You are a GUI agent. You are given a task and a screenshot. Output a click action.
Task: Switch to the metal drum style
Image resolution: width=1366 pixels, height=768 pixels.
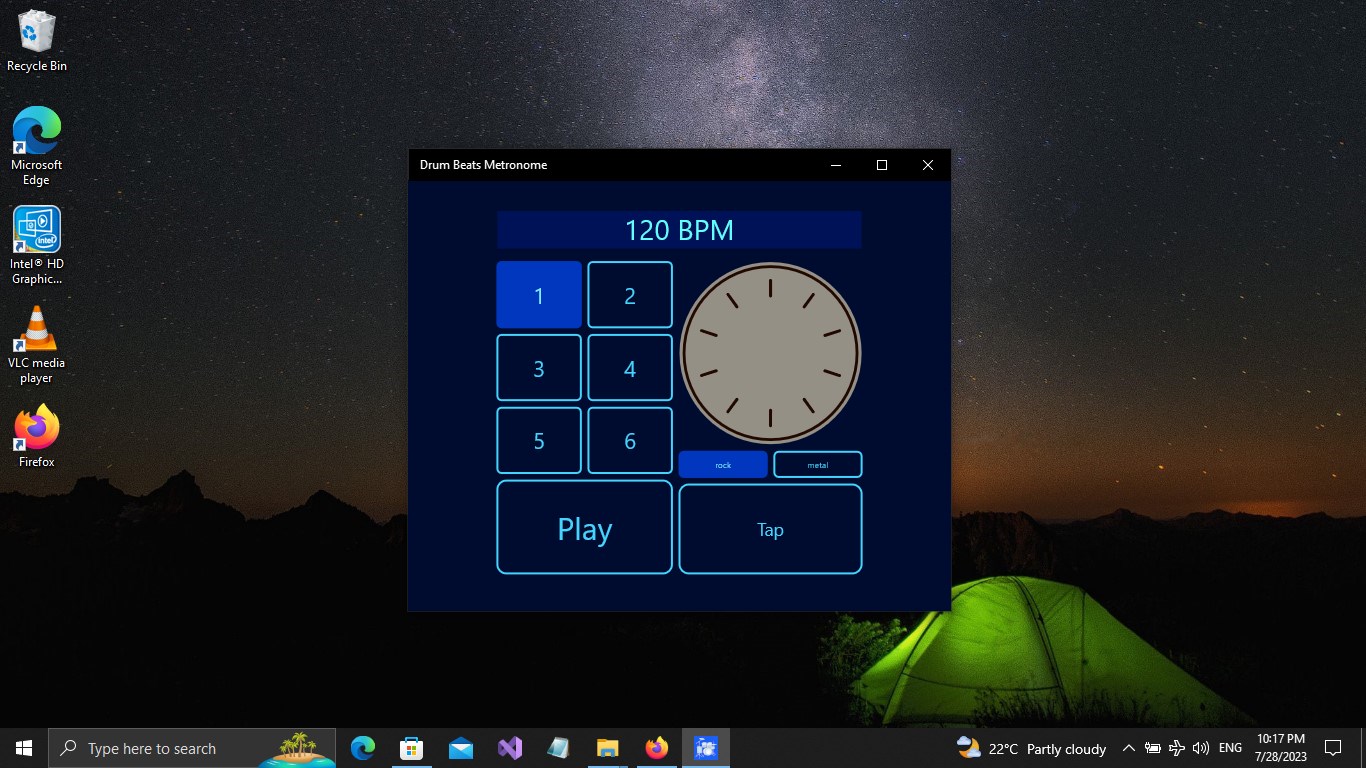[x=817, y=464]
